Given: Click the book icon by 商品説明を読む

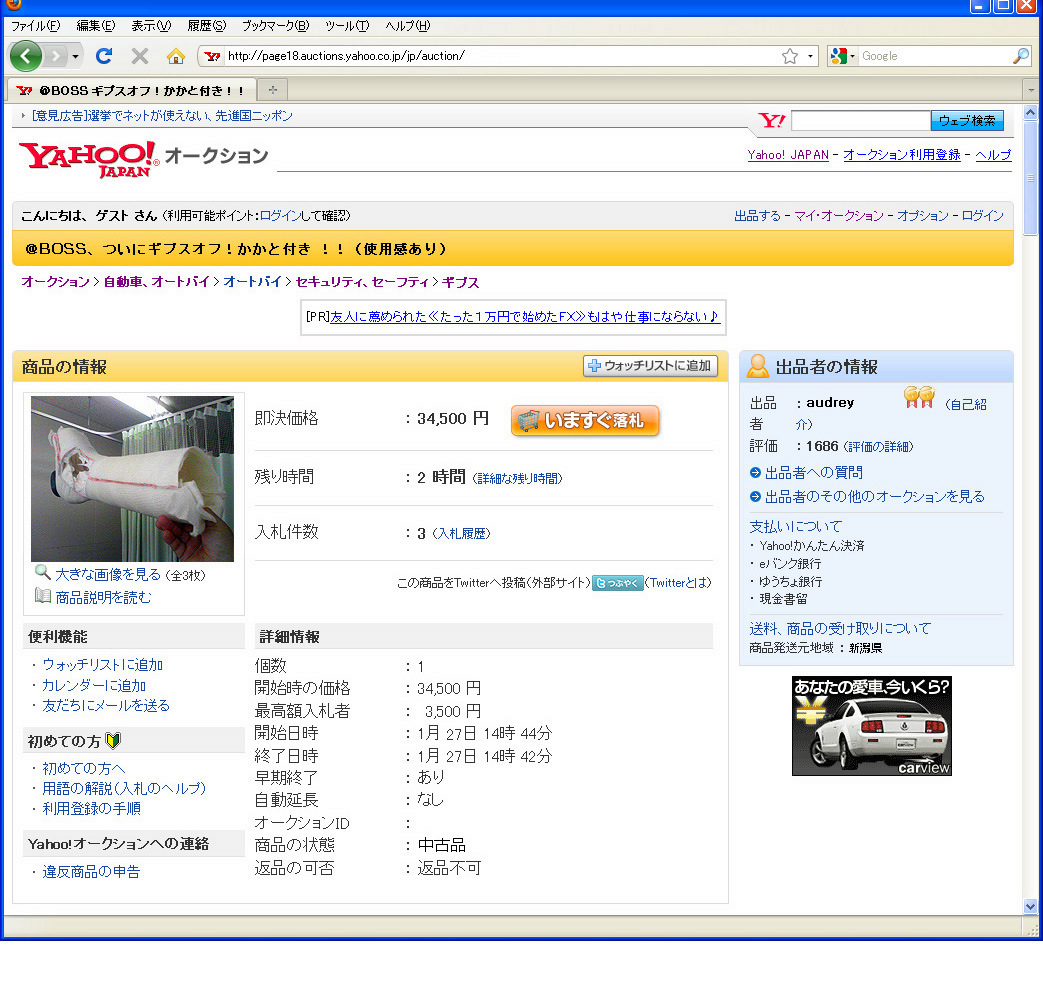Looking at the screenshot, I should point(43,596).
